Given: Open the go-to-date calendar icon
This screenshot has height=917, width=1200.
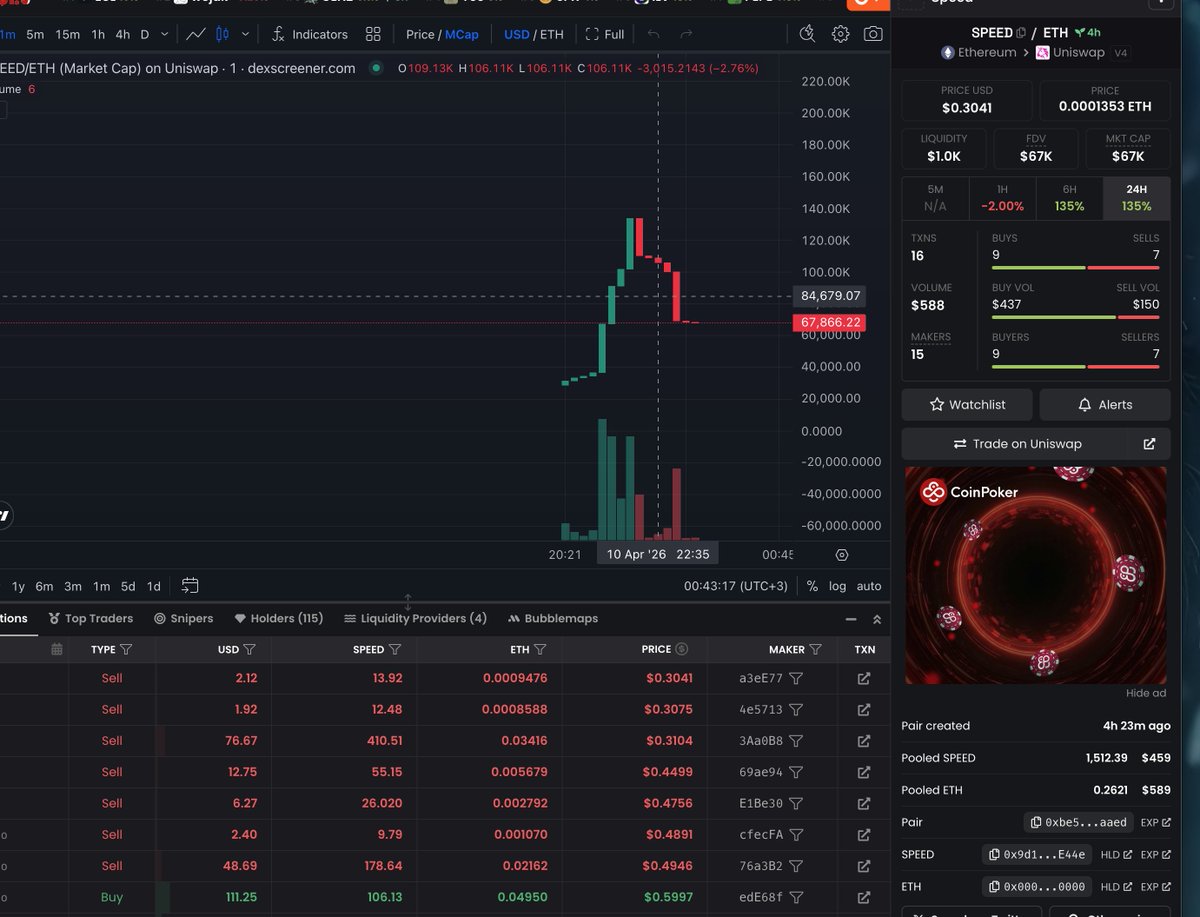Looking at the screenshot, I should (190, 586).
